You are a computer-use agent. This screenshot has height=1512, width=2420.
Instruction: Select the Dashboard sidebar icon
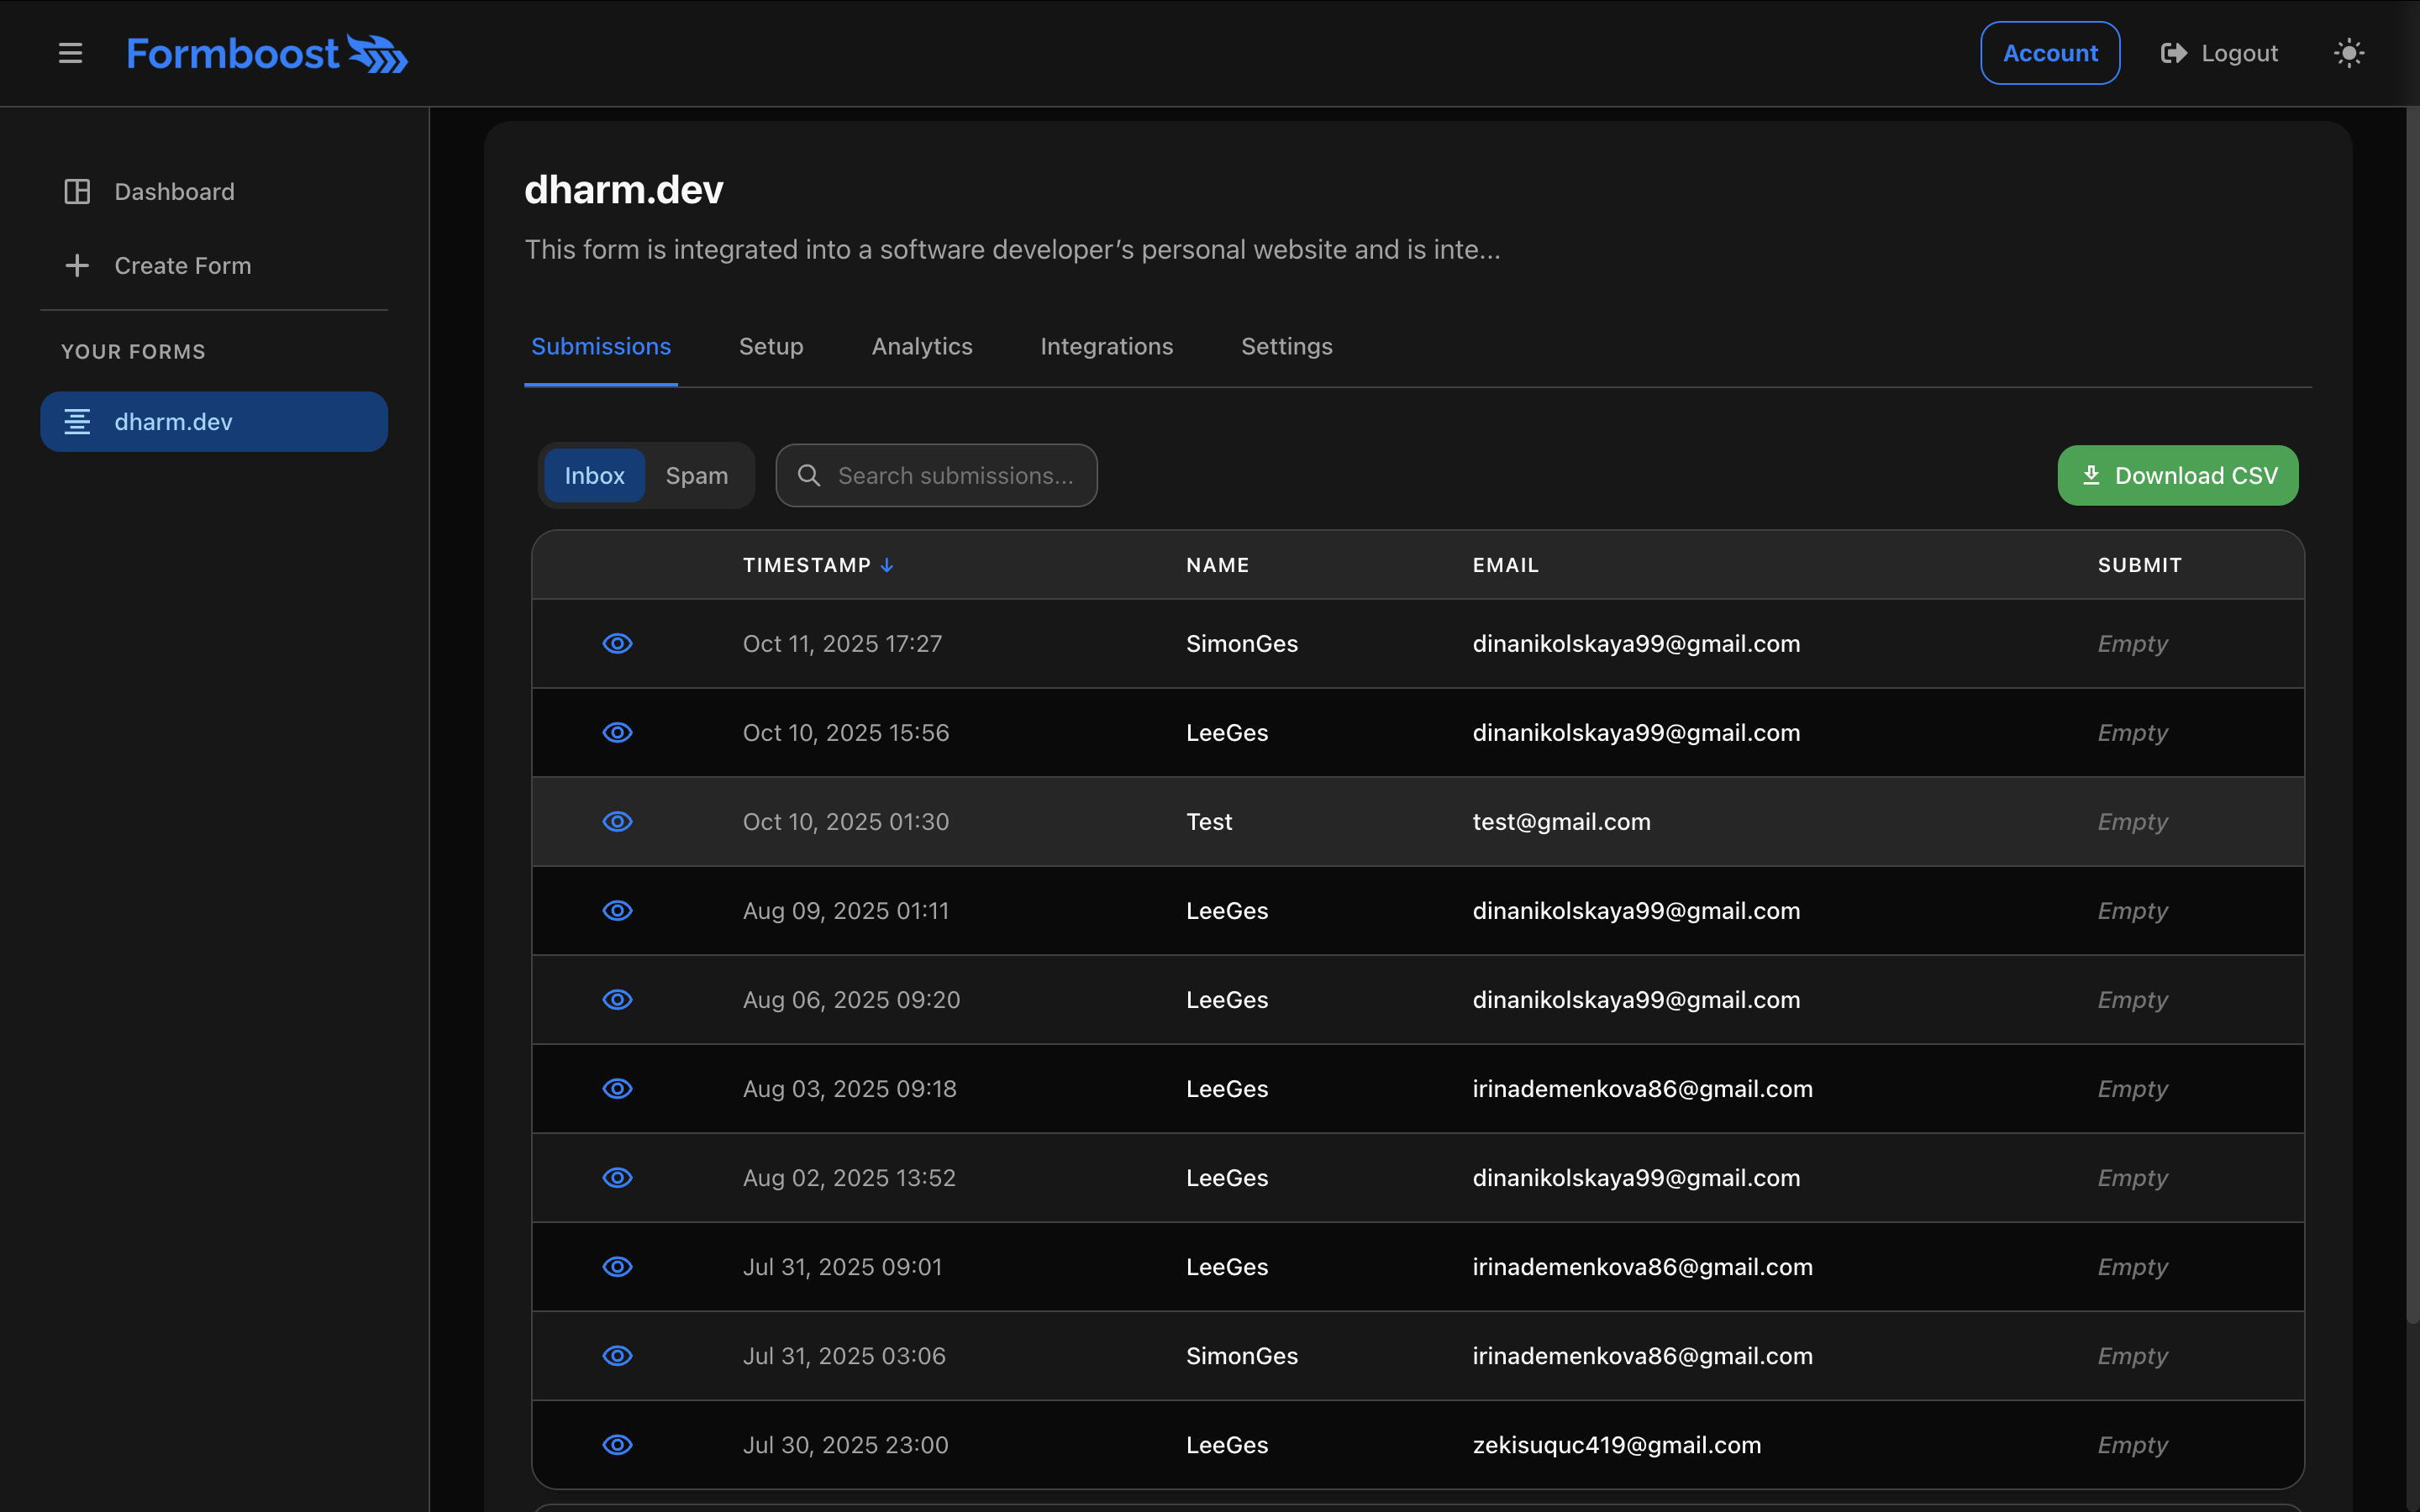(x=77, y=191)
